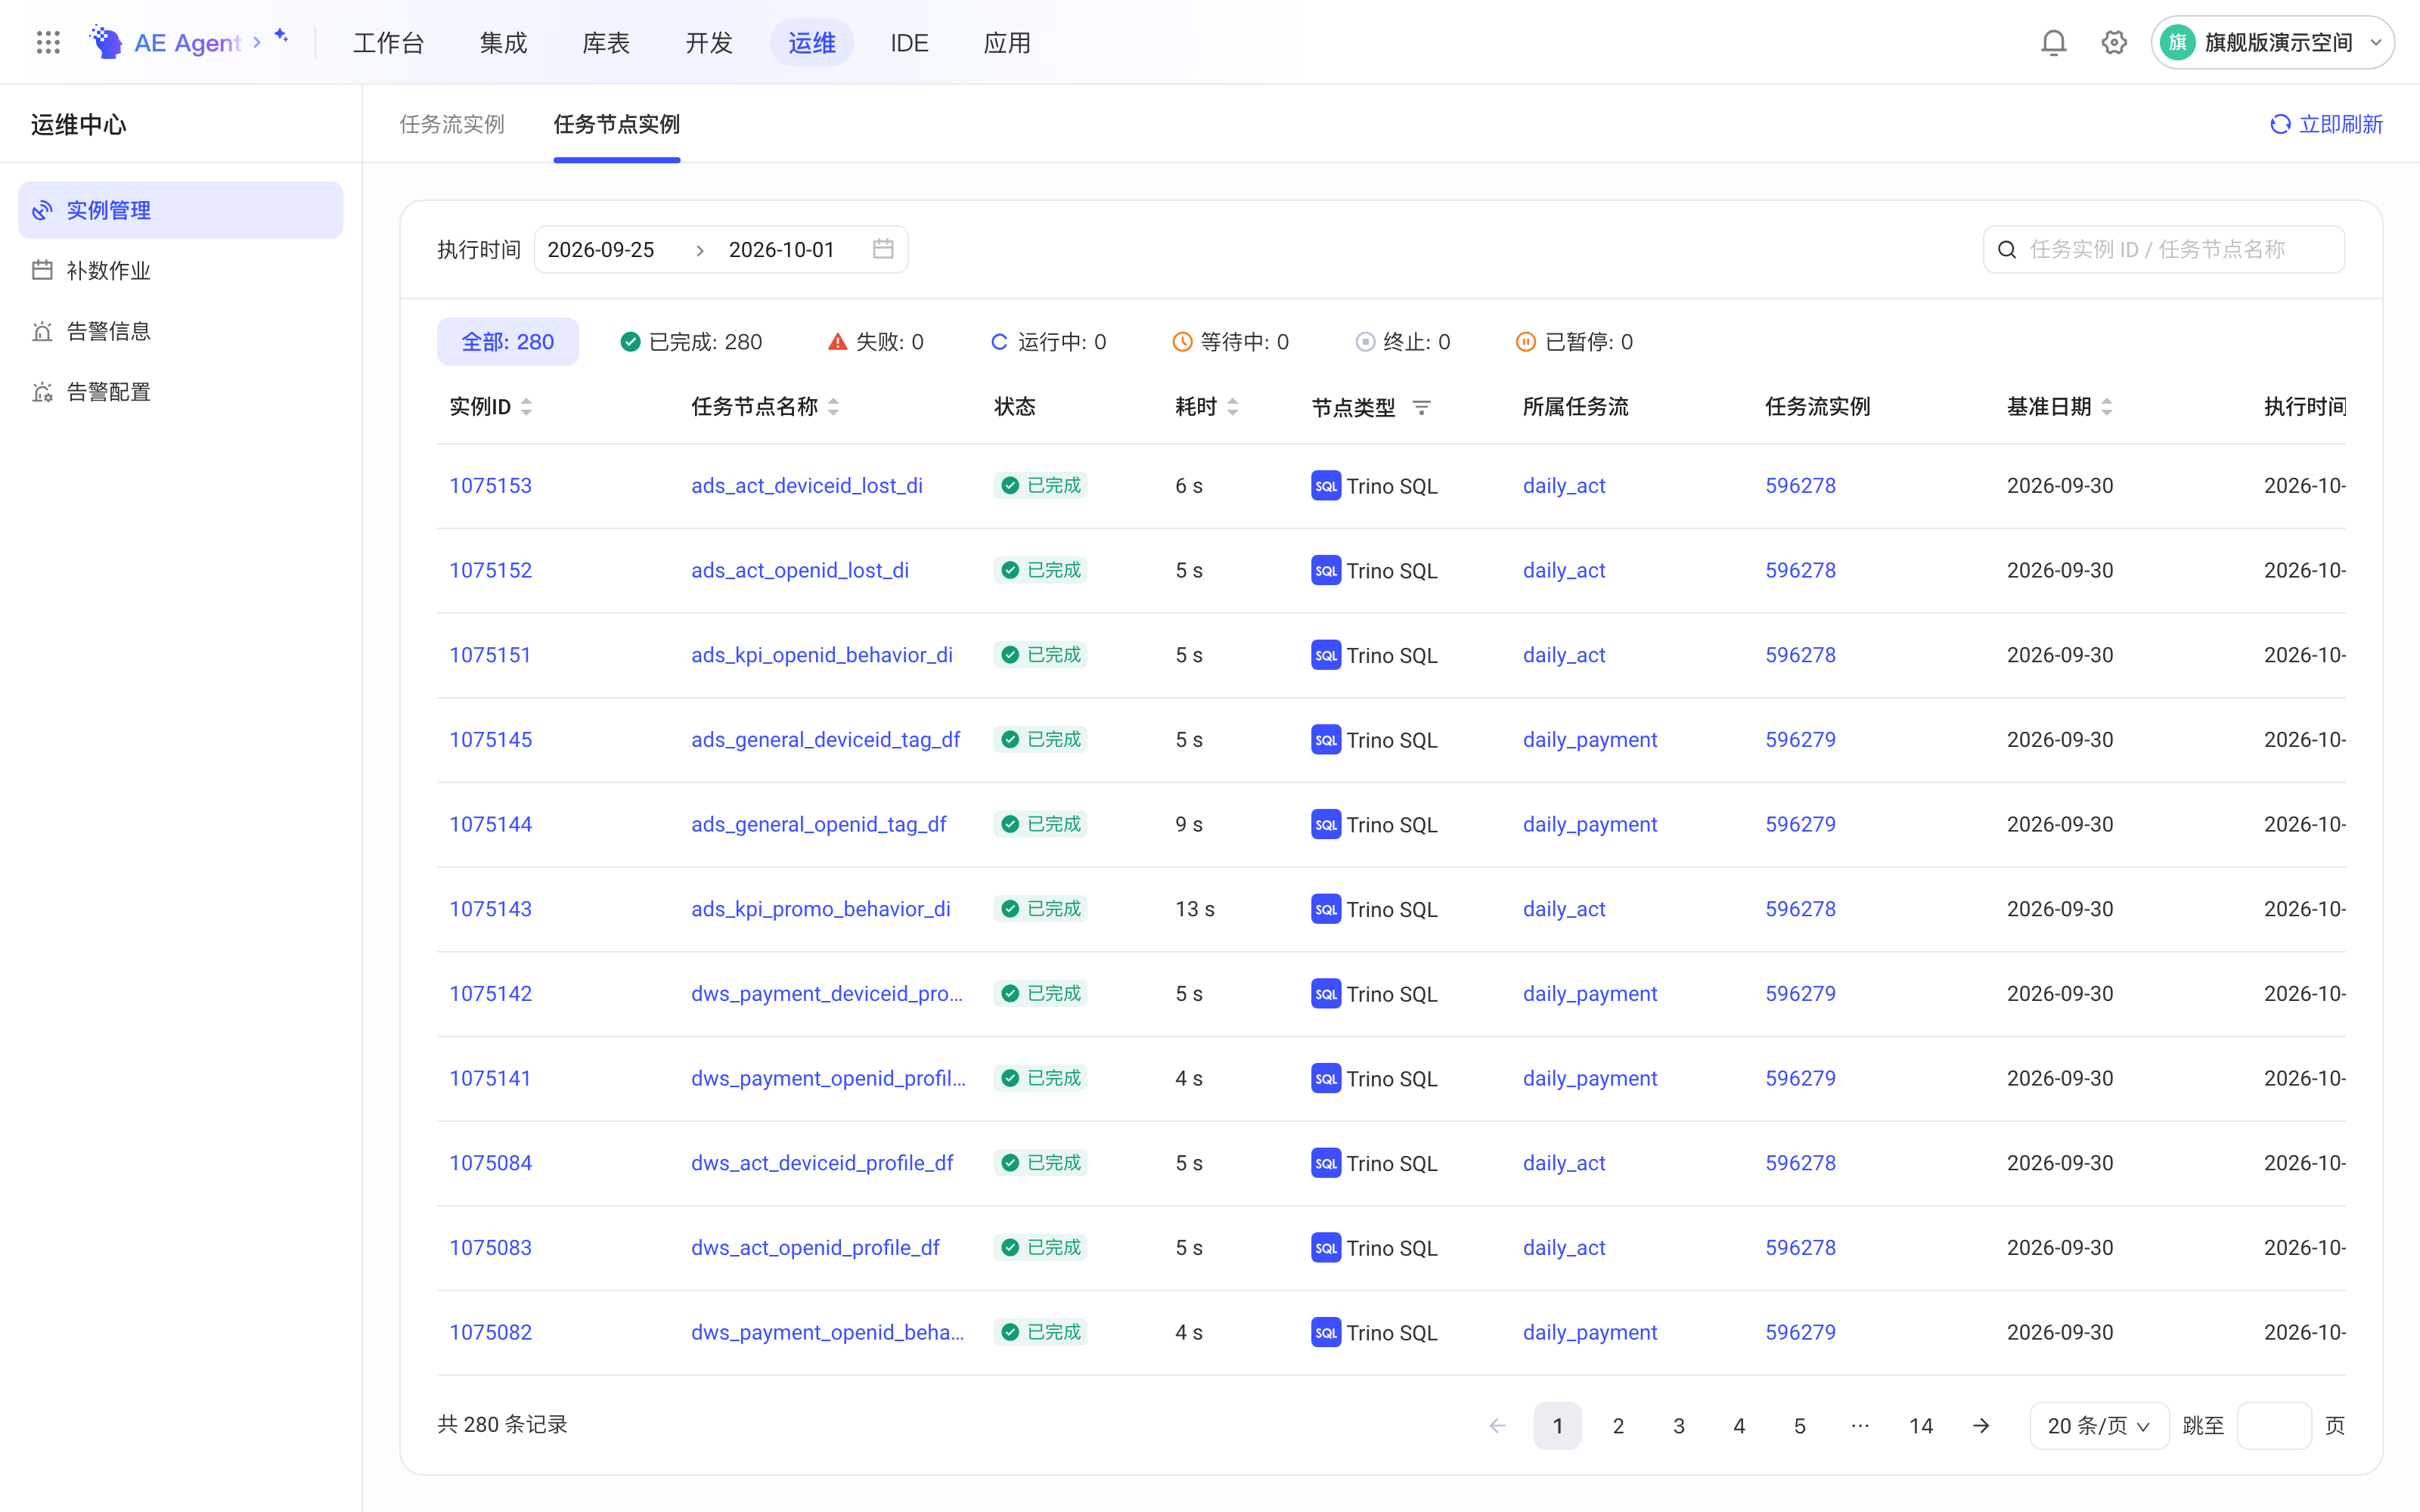Open the app grid launcher icon

(48, 42)
